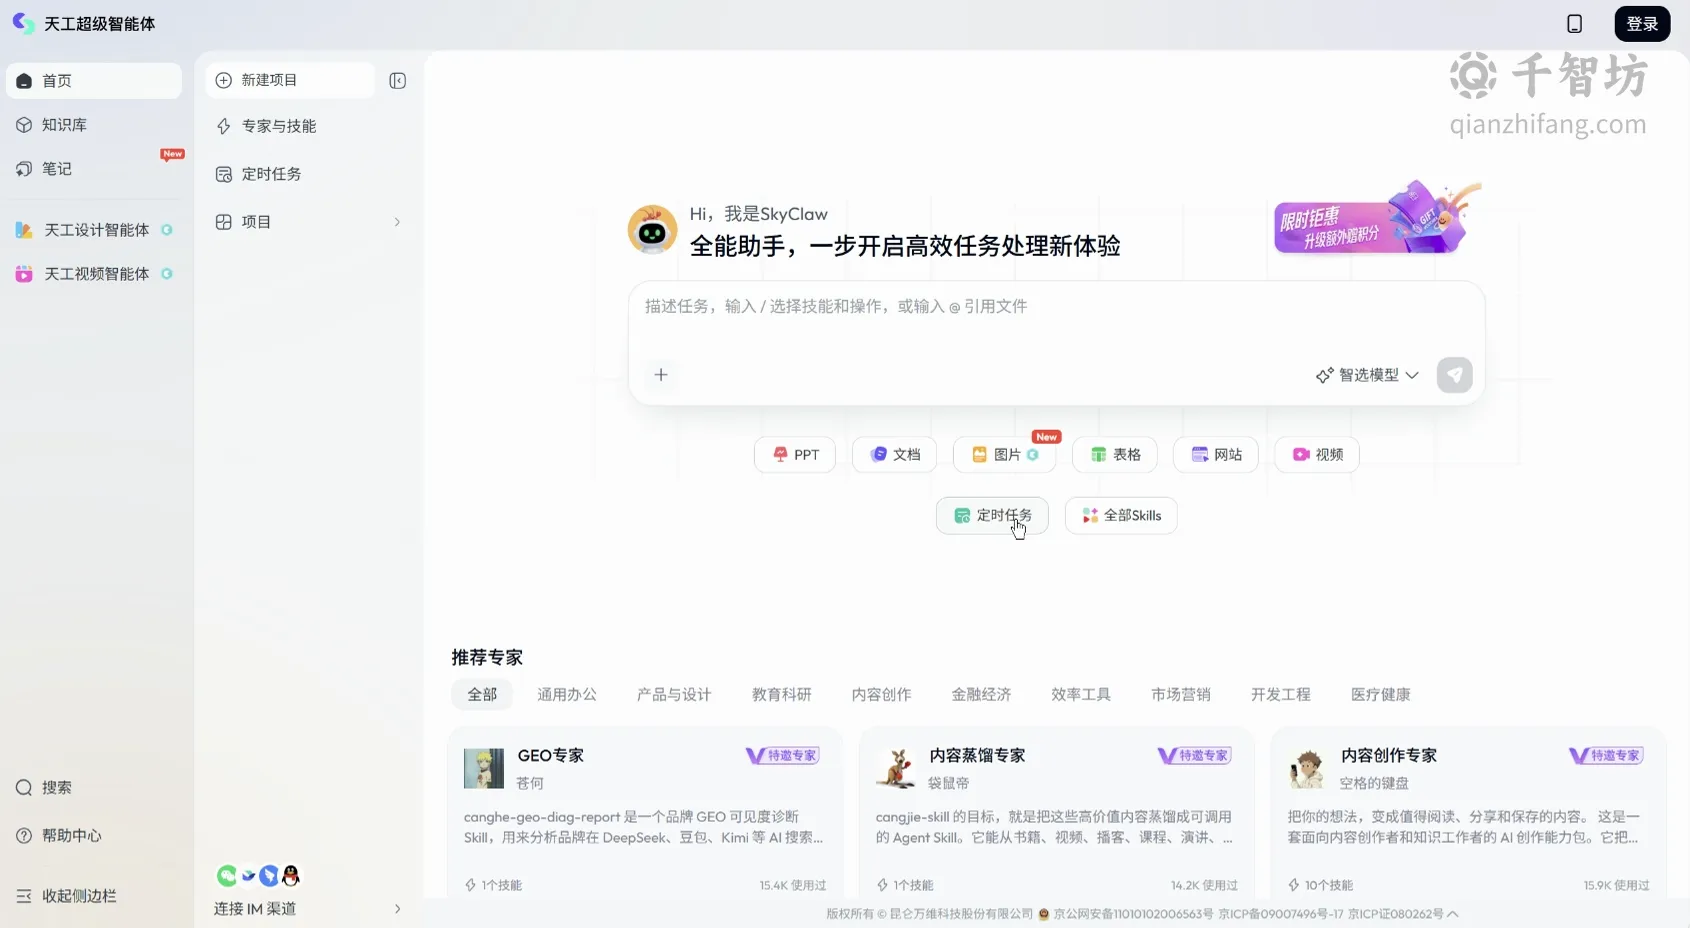Switch to the 通用办公 tab
The height and width of the screenshot is (928, 1690).
coord(567,695)
